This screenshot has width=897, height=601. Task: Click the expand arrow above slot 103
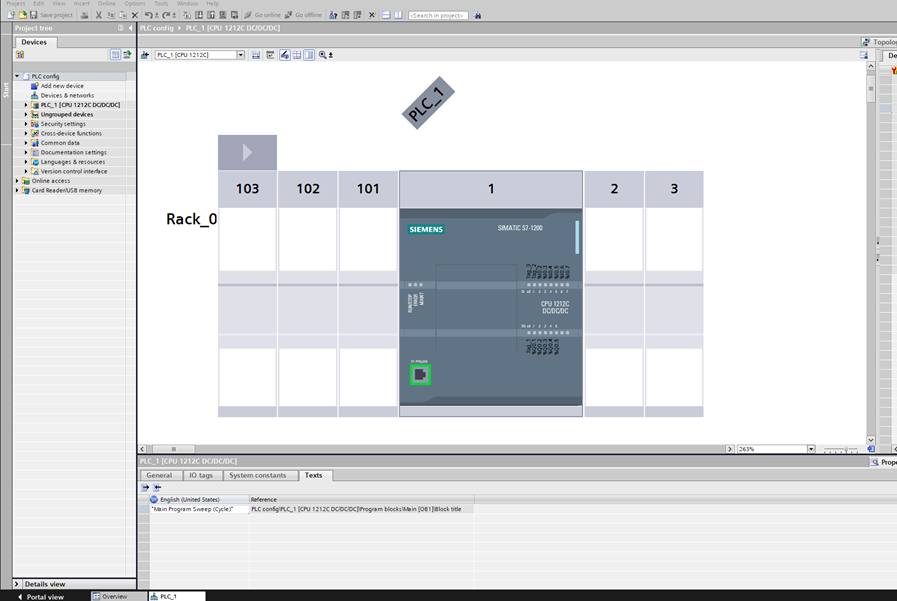(247, 153)
